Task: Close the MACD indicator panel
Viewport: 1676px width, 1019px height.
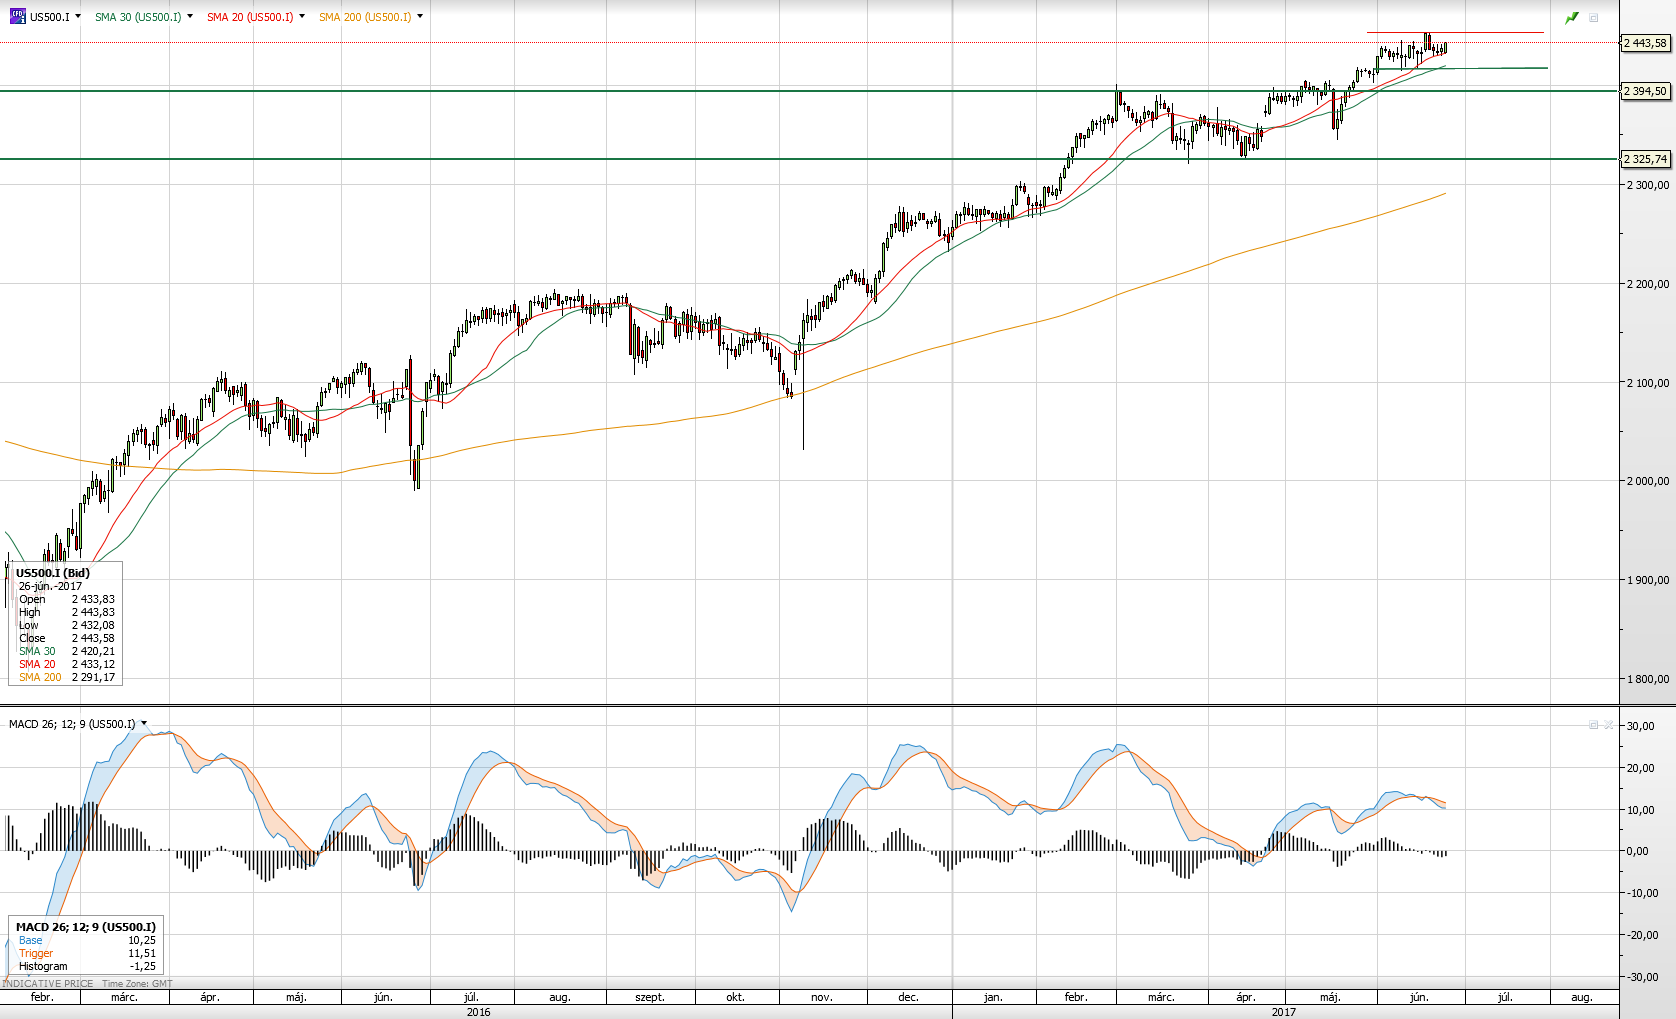Action: pyautogui.click(x=1608, y=724)
